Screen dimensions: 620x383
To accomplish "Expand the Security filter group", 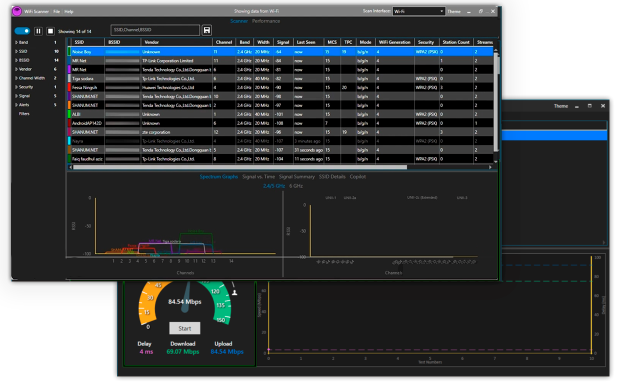I will [x=24, y=87].
